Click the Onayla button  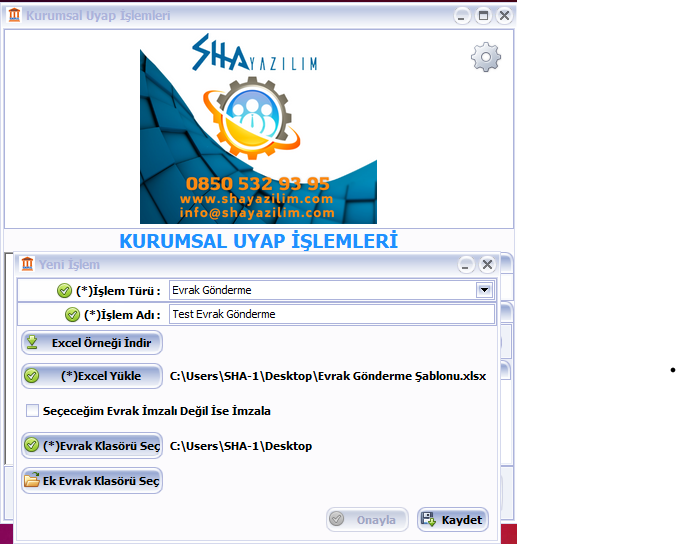point(367,519)
